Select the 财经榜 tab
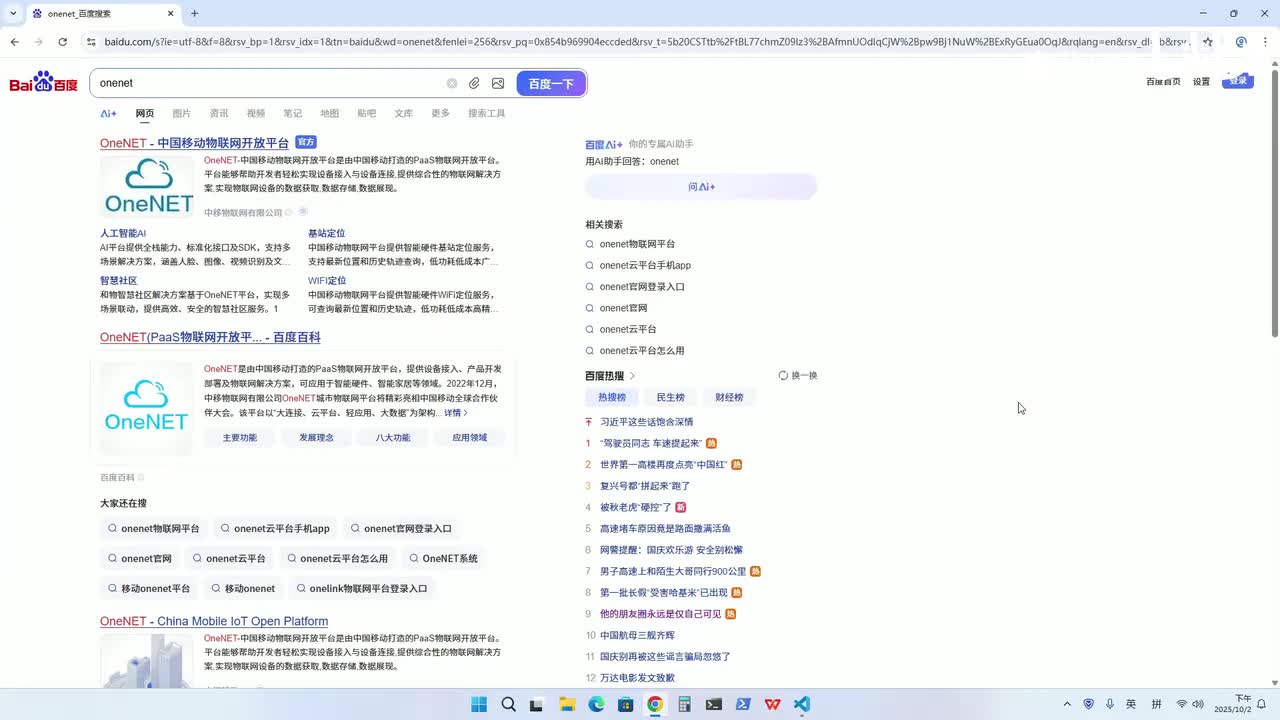 [x=728, y=397]
